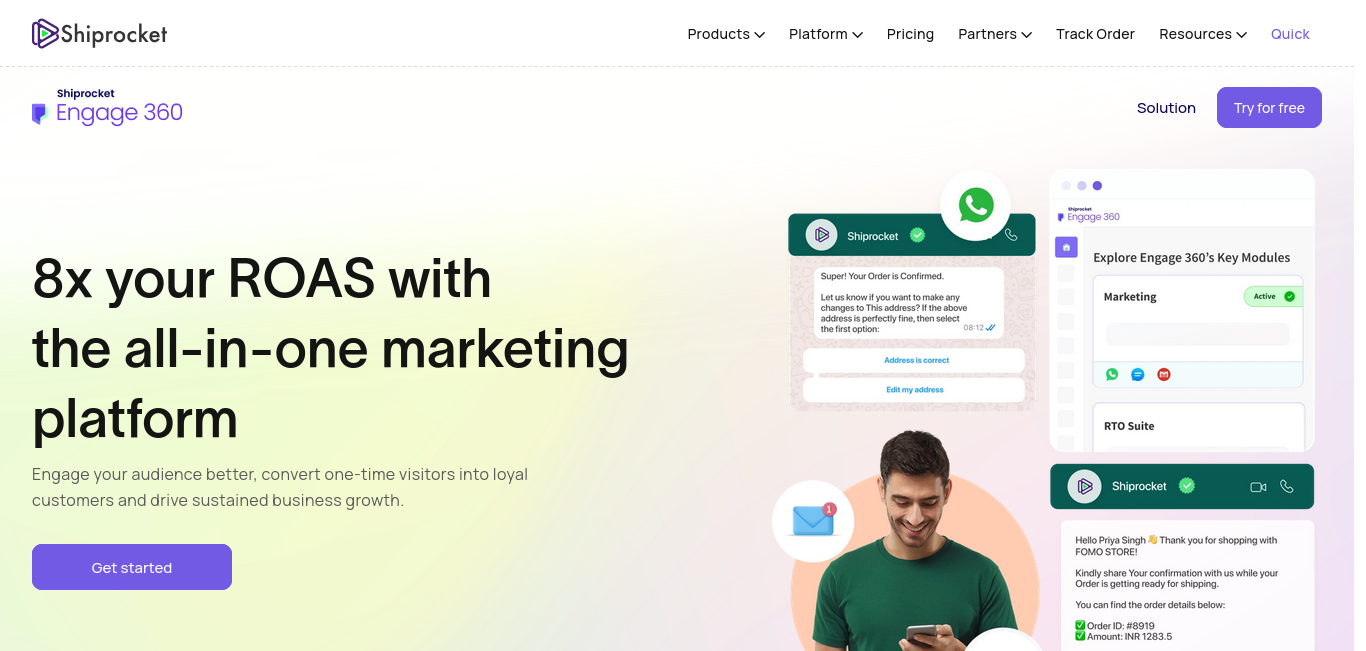This screenshot has height=651, width=1366.
Task: Click the Engage 360 logo
Action: click(107, 107)
